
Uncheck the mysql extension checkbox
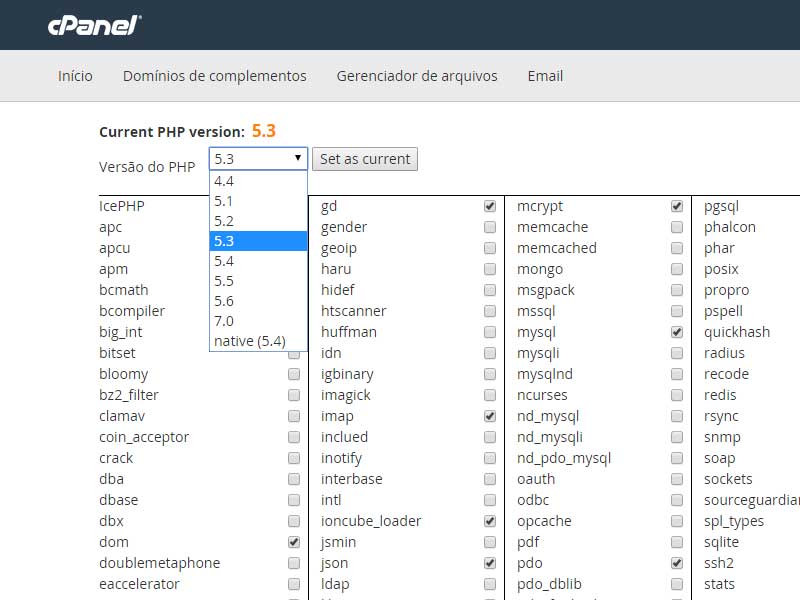(677, 332)
